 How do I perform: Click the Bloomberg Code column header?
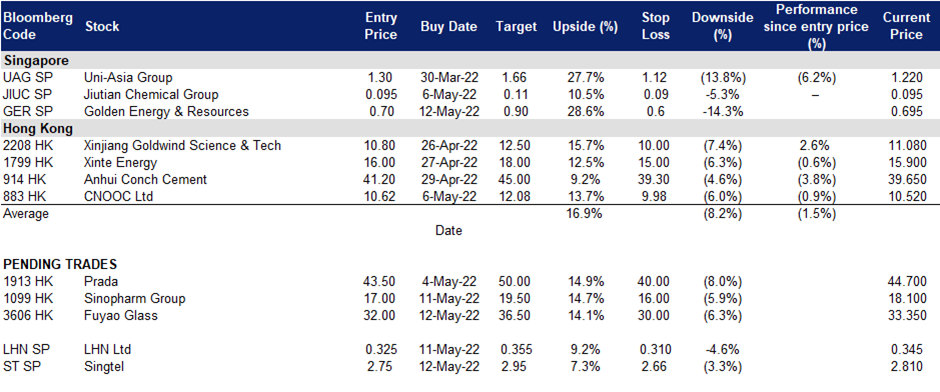[x=38, y=26]
